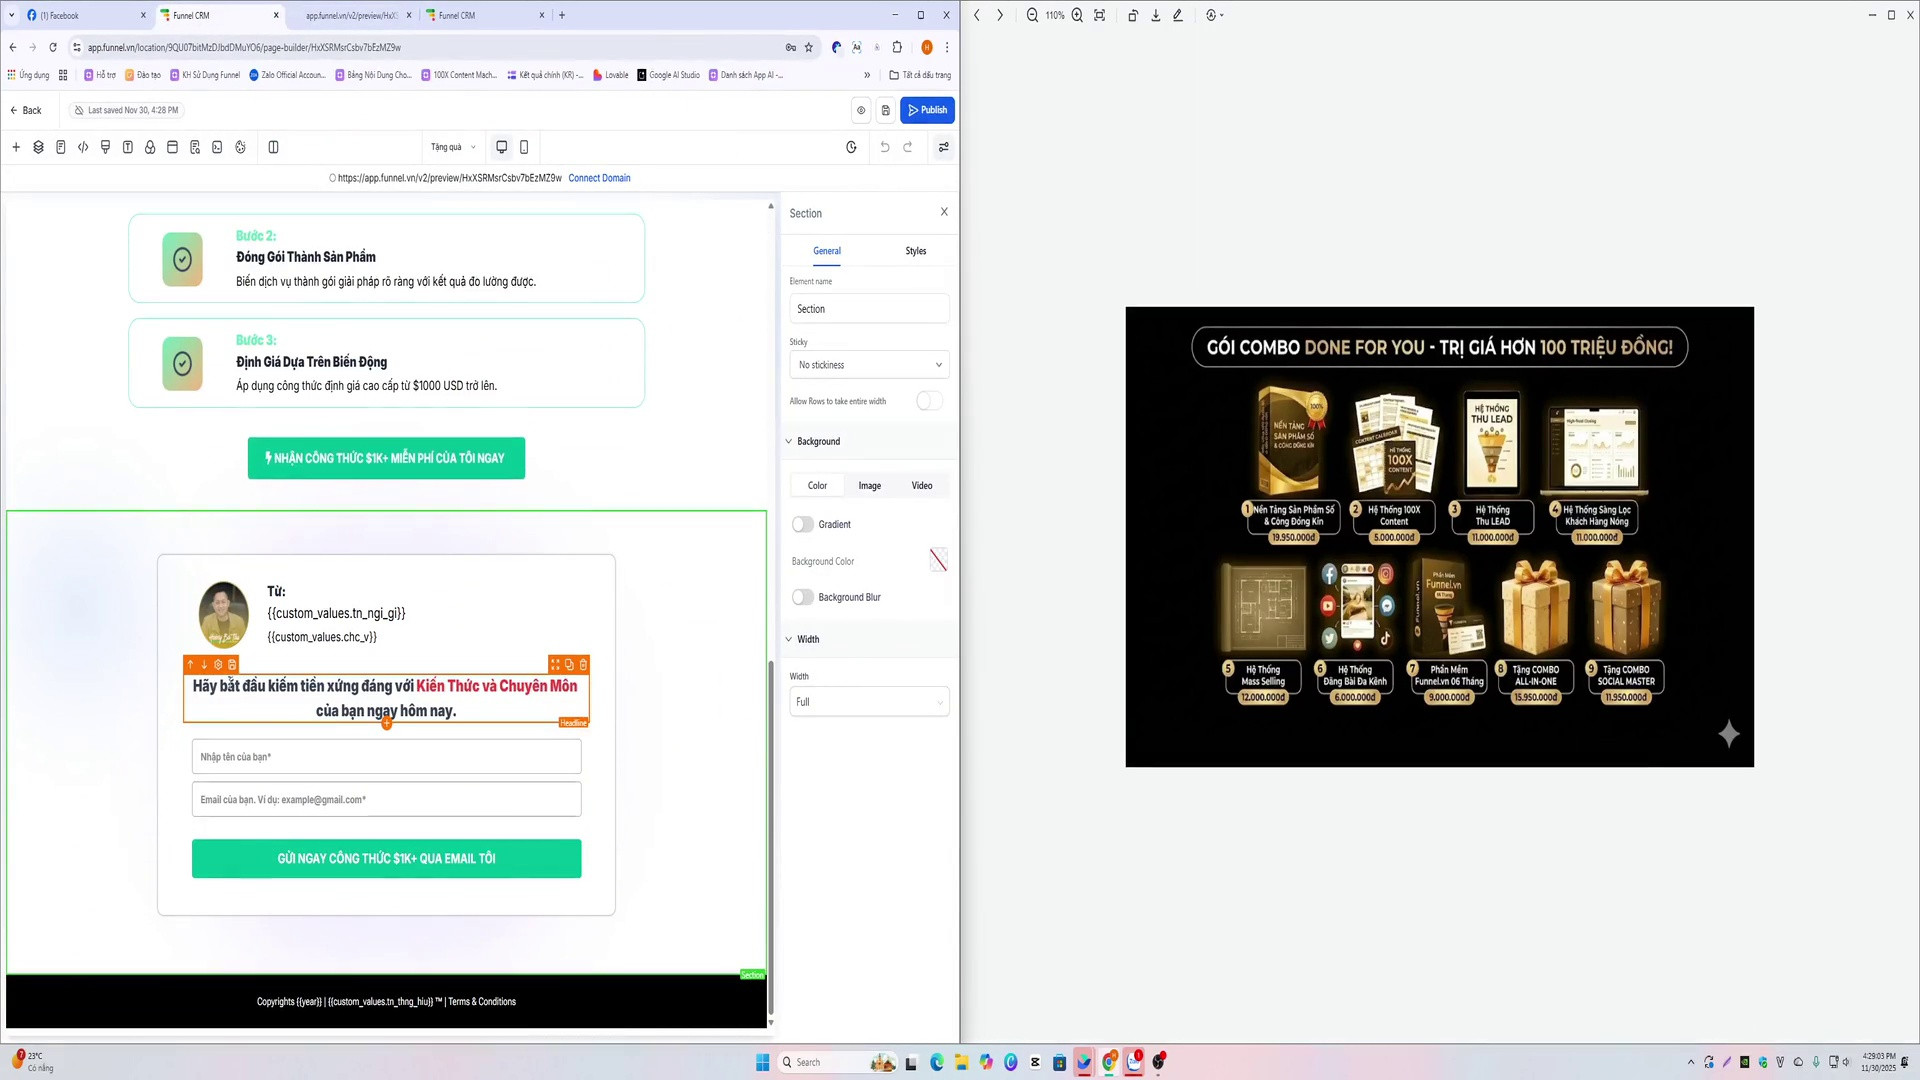The width and height of the screenshot is (1920, 1080).
Task: Switch to the Styles tab
Action: pos(916,251)
